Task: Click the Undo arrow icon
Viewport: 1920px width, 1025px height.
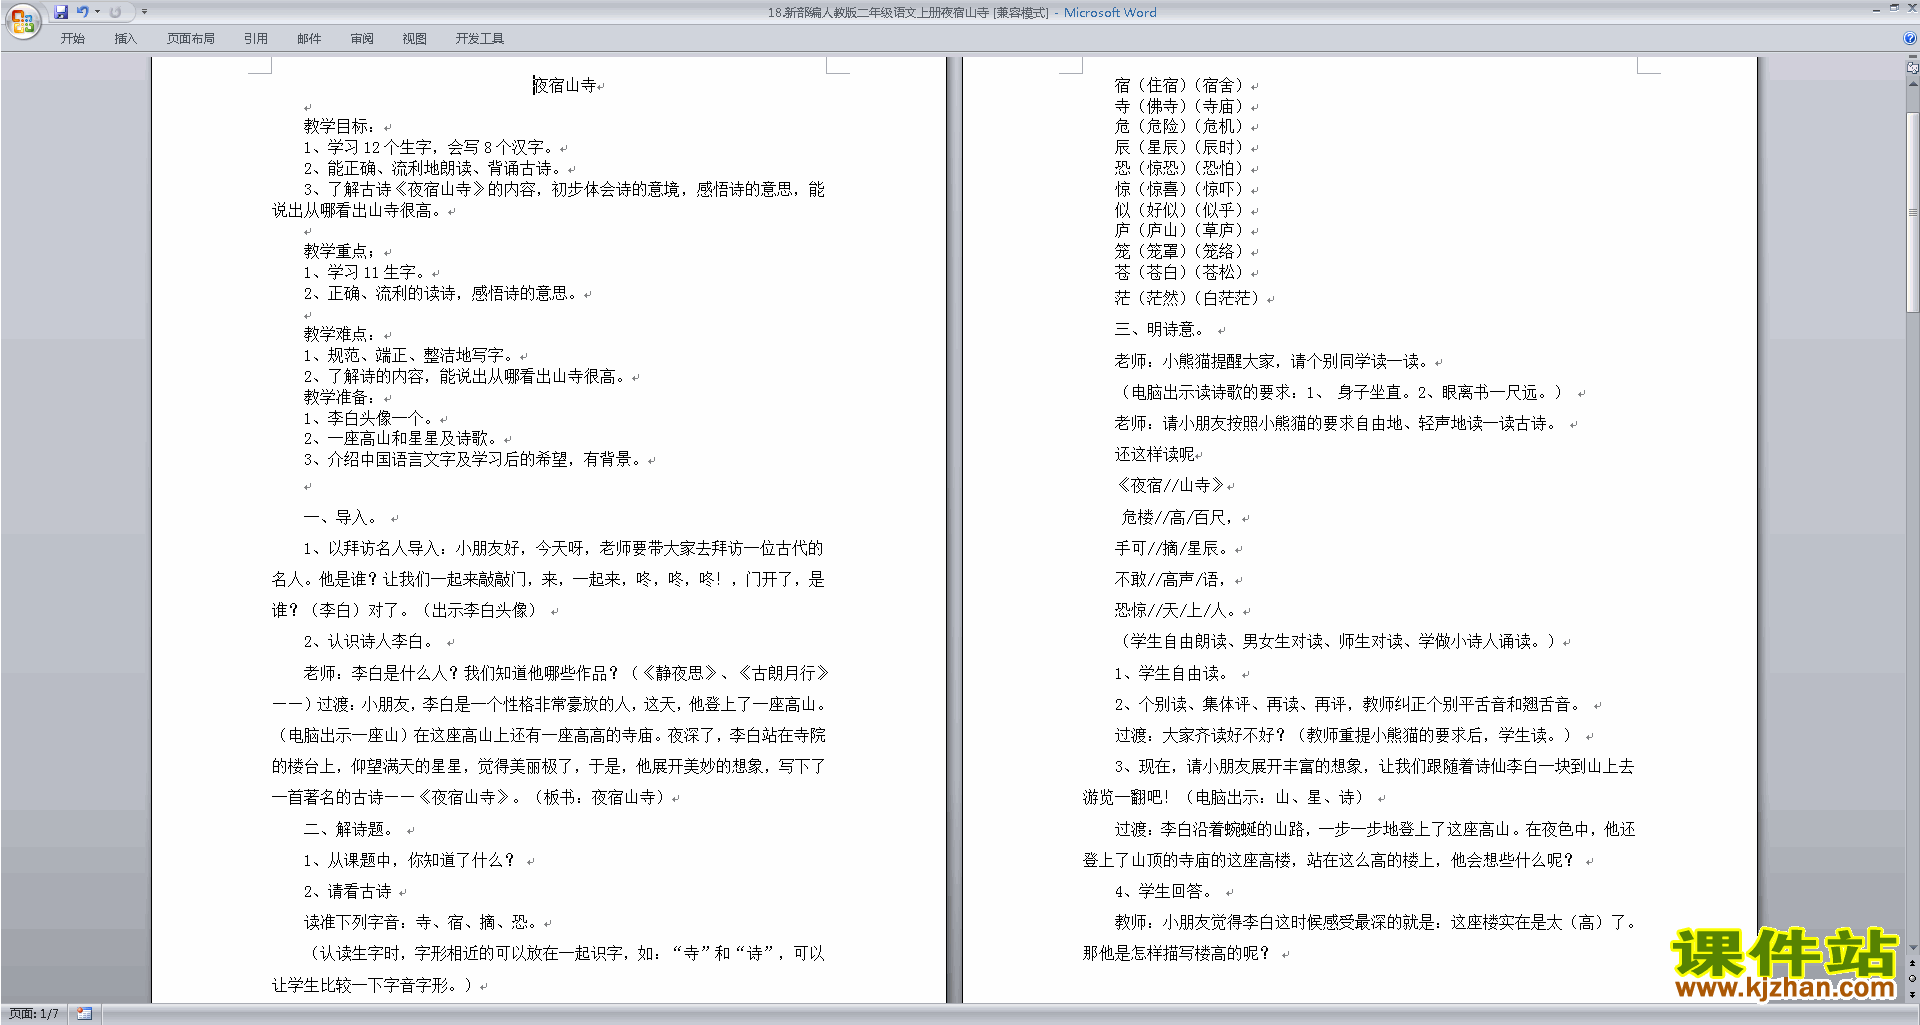Action: [x=83, y=12]
